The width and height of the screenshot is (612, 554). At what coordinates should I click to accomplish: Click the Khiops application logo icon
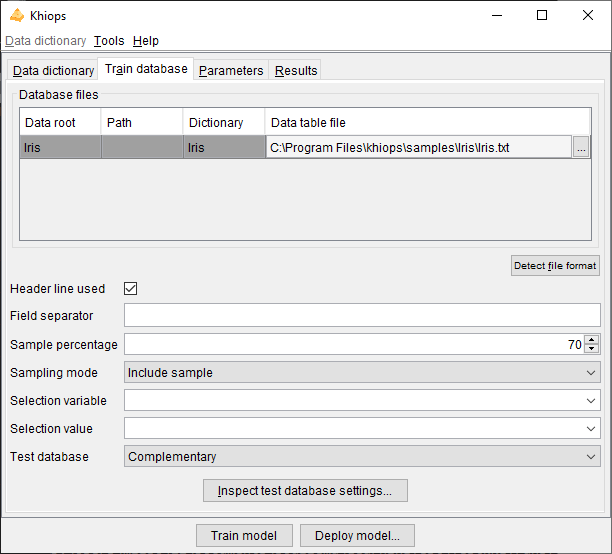coord(17,16)
